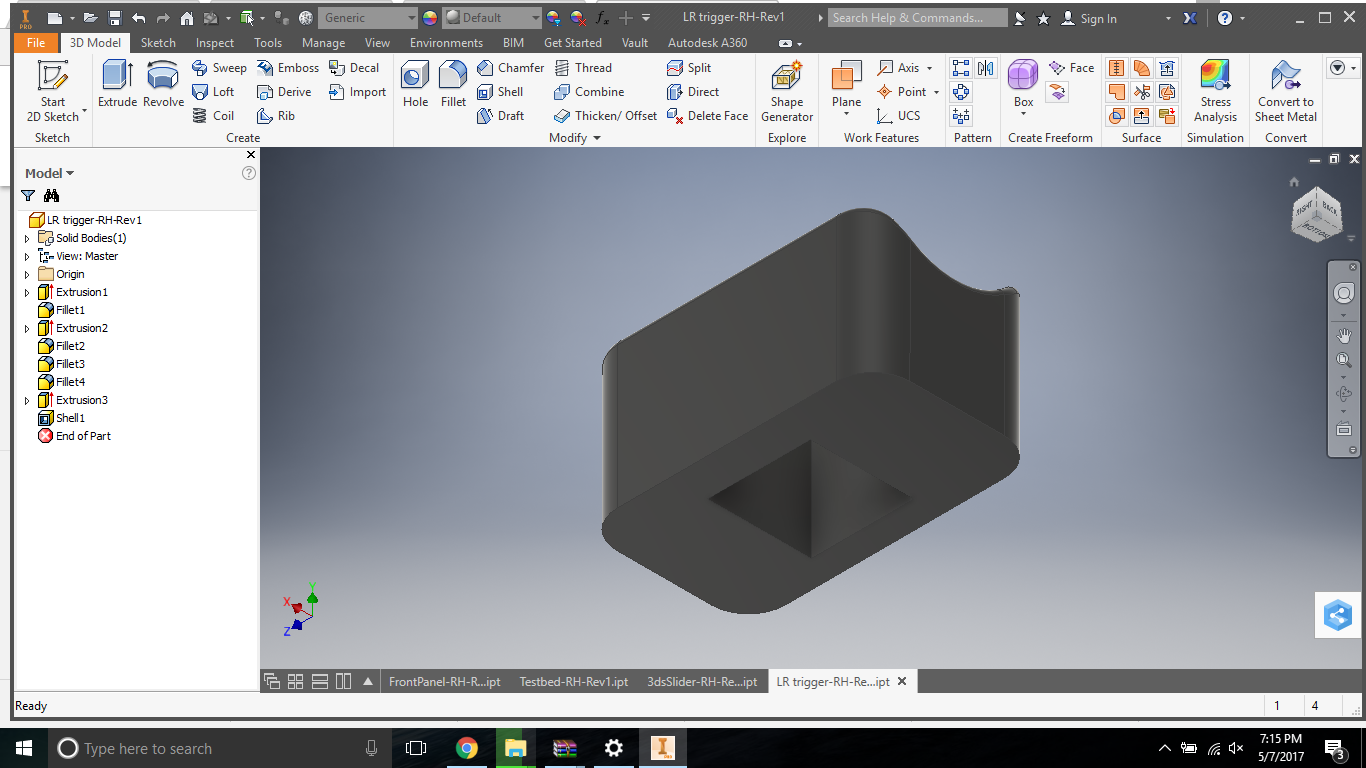Image resolution: width=1366 pixels, height=768 pixels.
Task: Expand the Extrusion3 feature node
Action: 27,401
